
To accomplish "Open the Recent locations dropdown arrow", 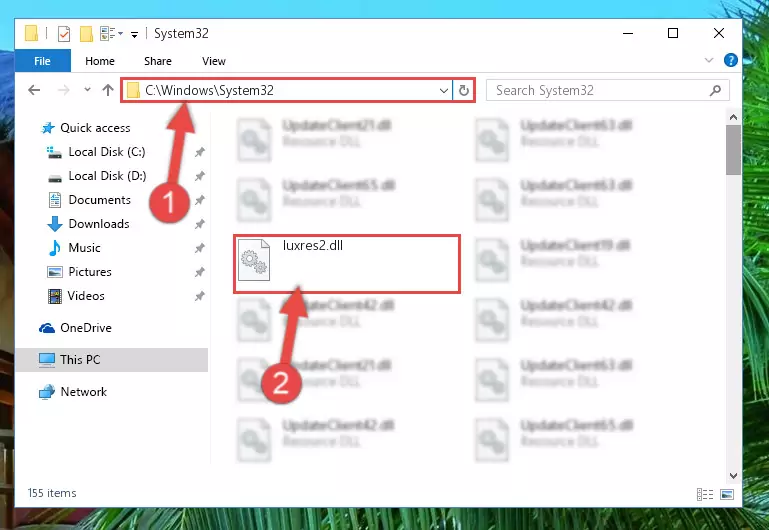I will [87, 90].
